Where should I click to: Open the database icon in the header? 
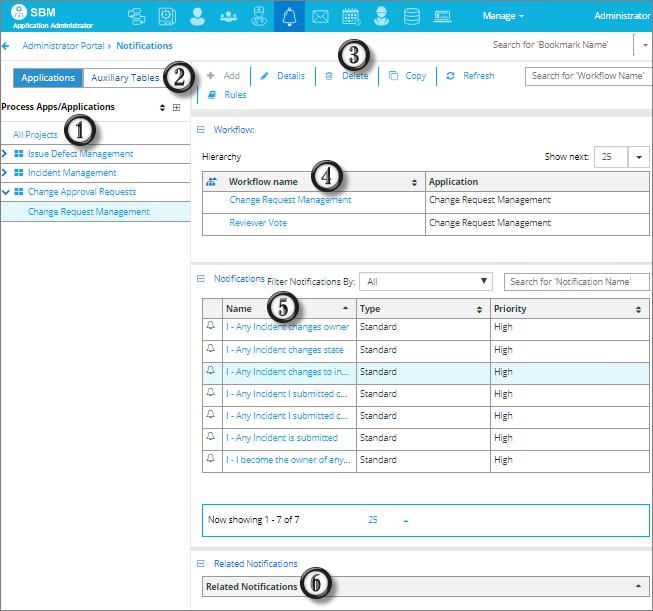pyautogui.click(x=411, y=17)
